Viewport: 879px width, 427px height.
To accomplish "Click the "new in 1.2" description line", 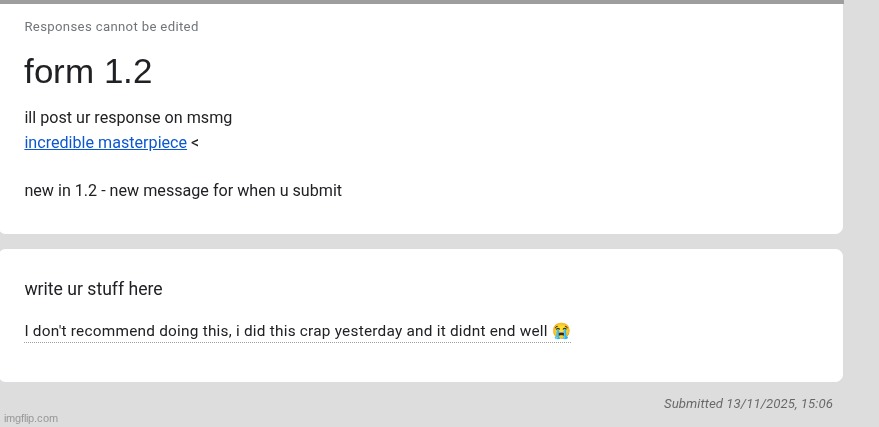I will click(x=183, y=191).
